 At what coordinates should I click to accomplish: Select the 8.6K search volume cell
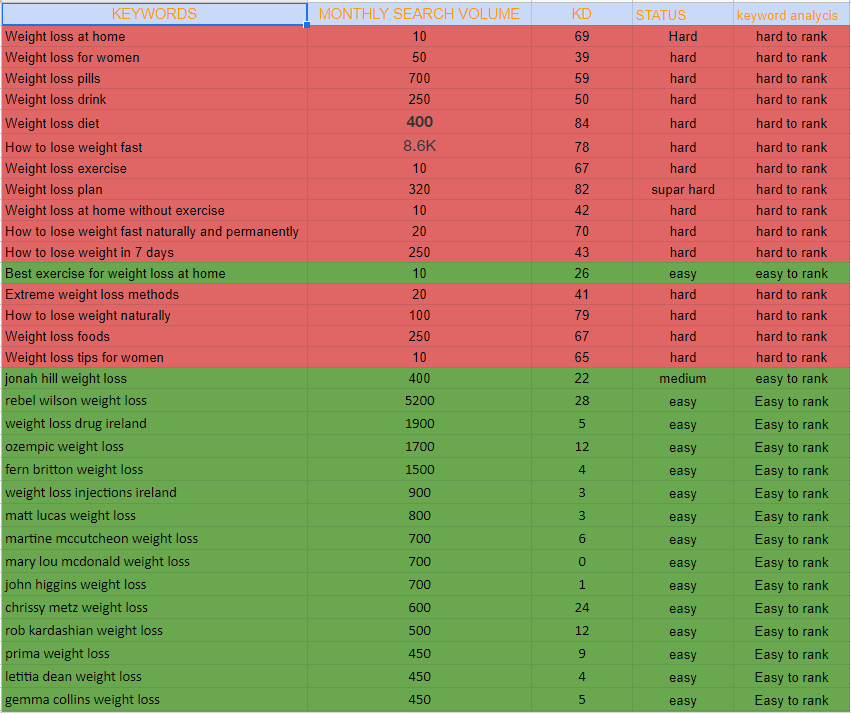(418, 145)
